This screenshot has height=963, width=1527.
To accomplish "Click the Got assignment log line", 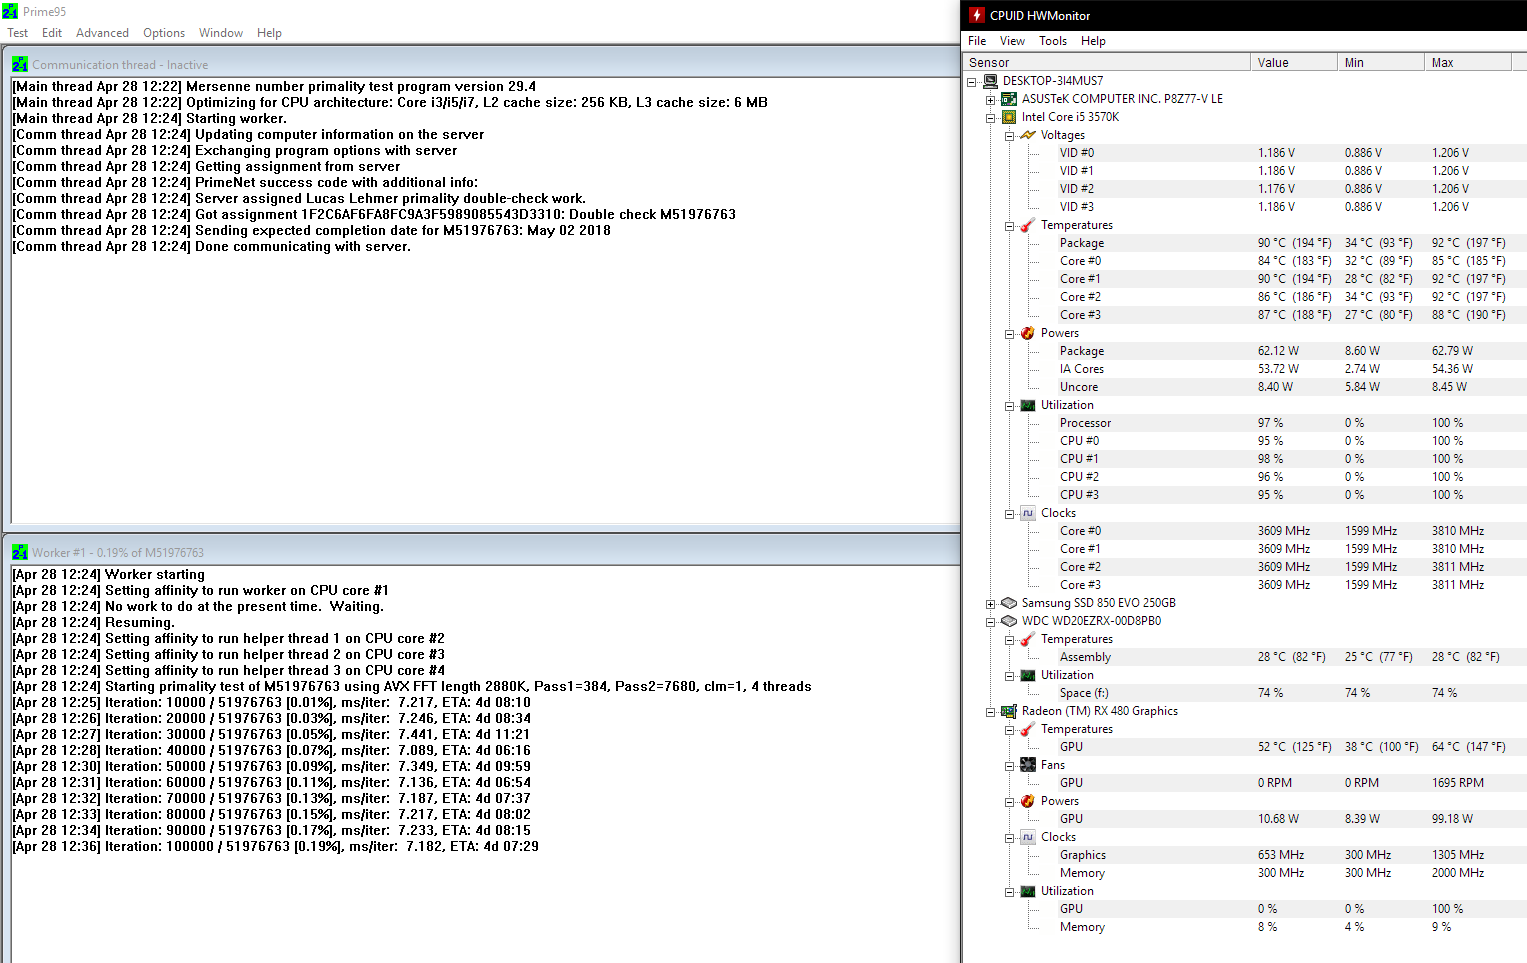I will coord(374,214).
